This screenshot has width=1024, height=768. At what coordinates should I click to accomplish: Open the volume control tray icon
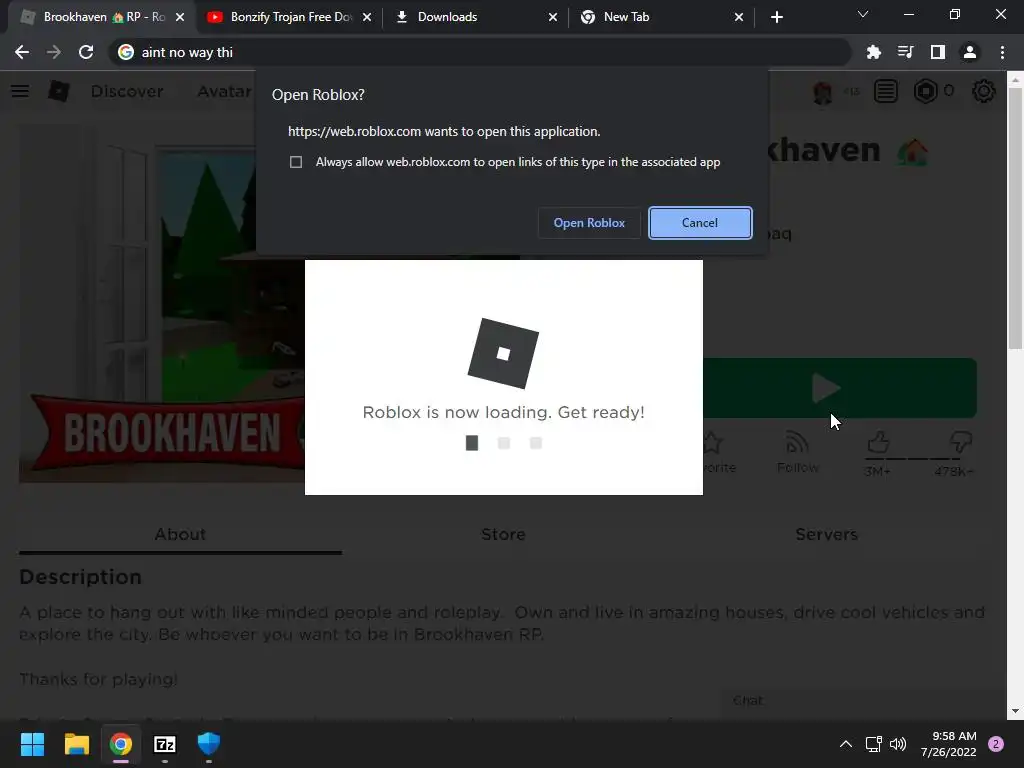899,744
